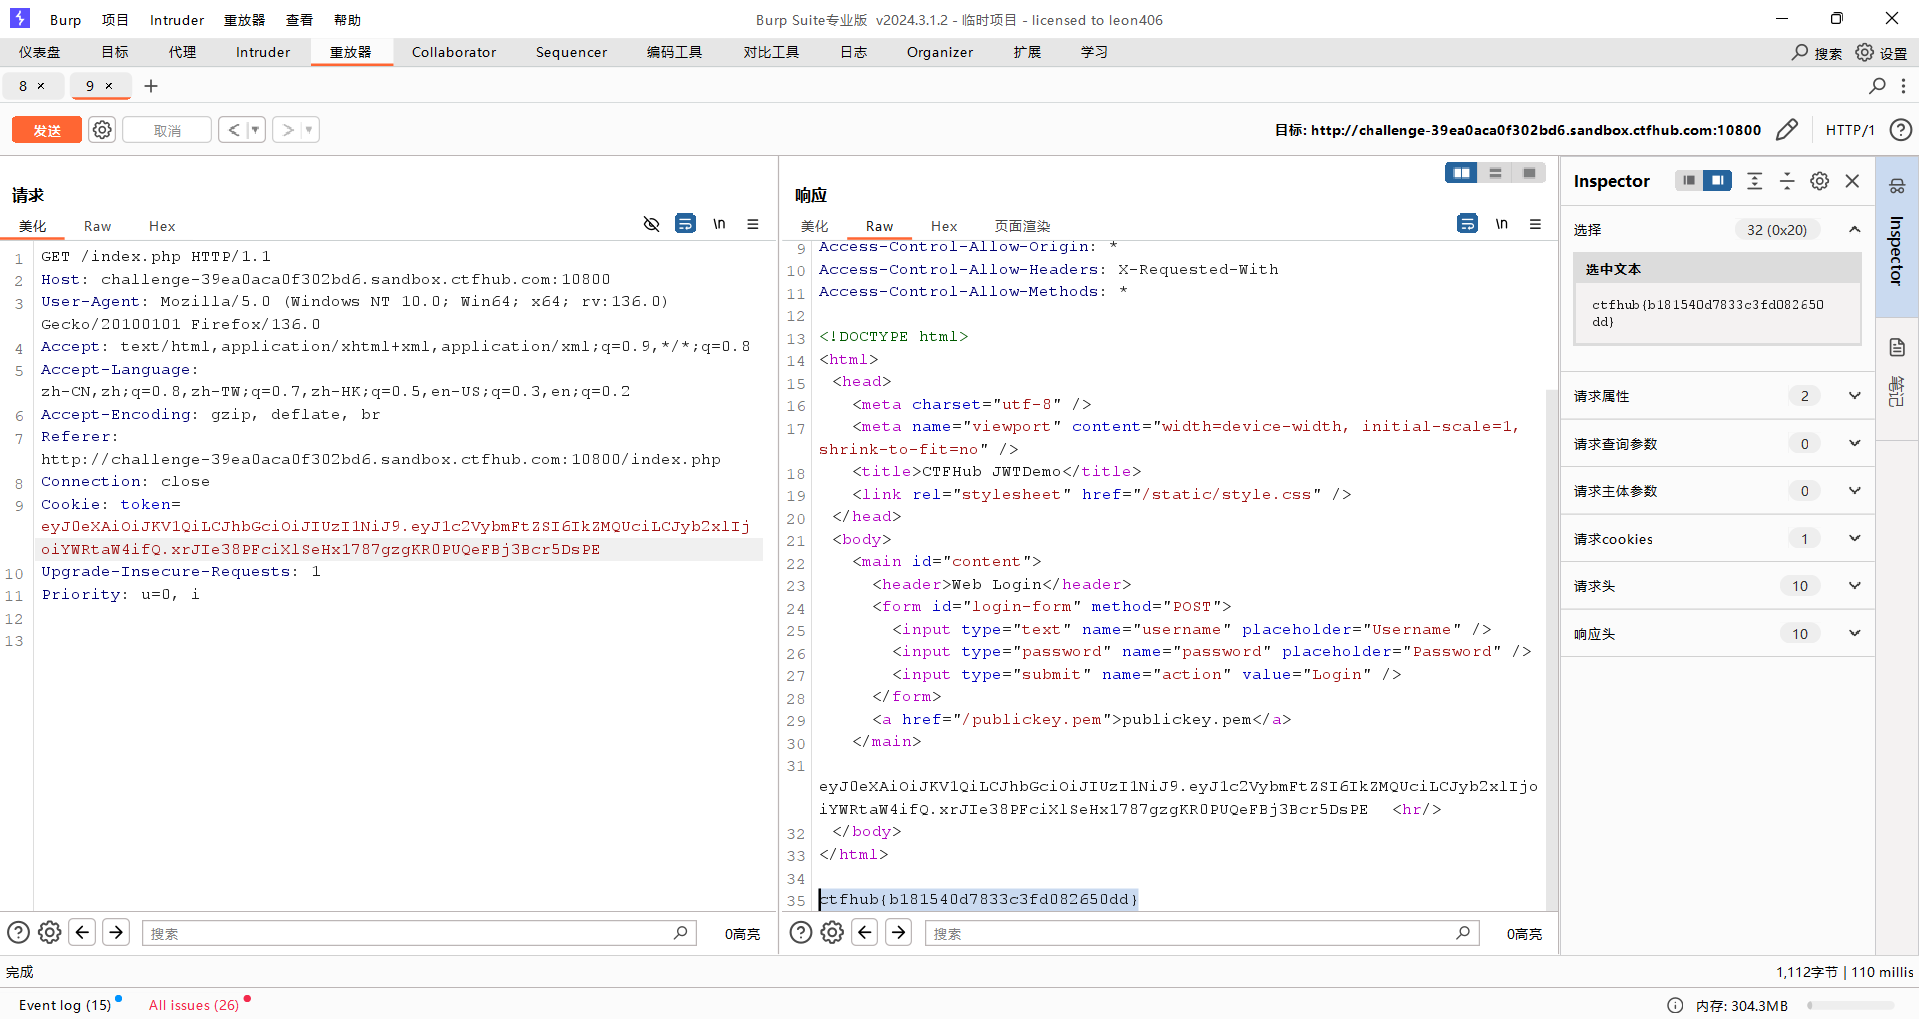The image size is (1920, 1020).
Task: Click the edit target pencil icon
Action: tap(1787, 130)
